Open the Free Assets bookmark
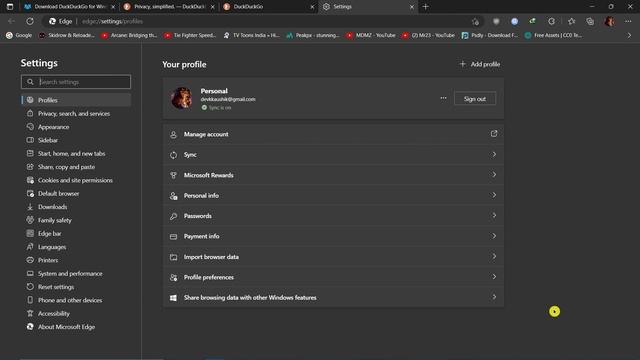Screen dimensions: 640x360 [553, 36]
